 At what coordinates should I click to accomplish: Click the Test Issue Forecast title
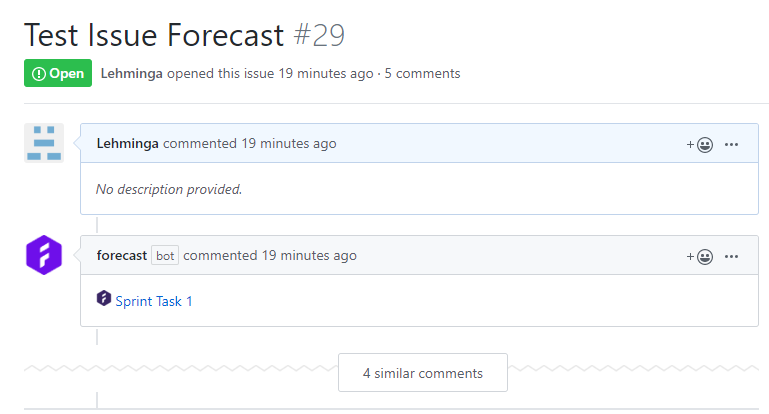[x=154, y=35]
